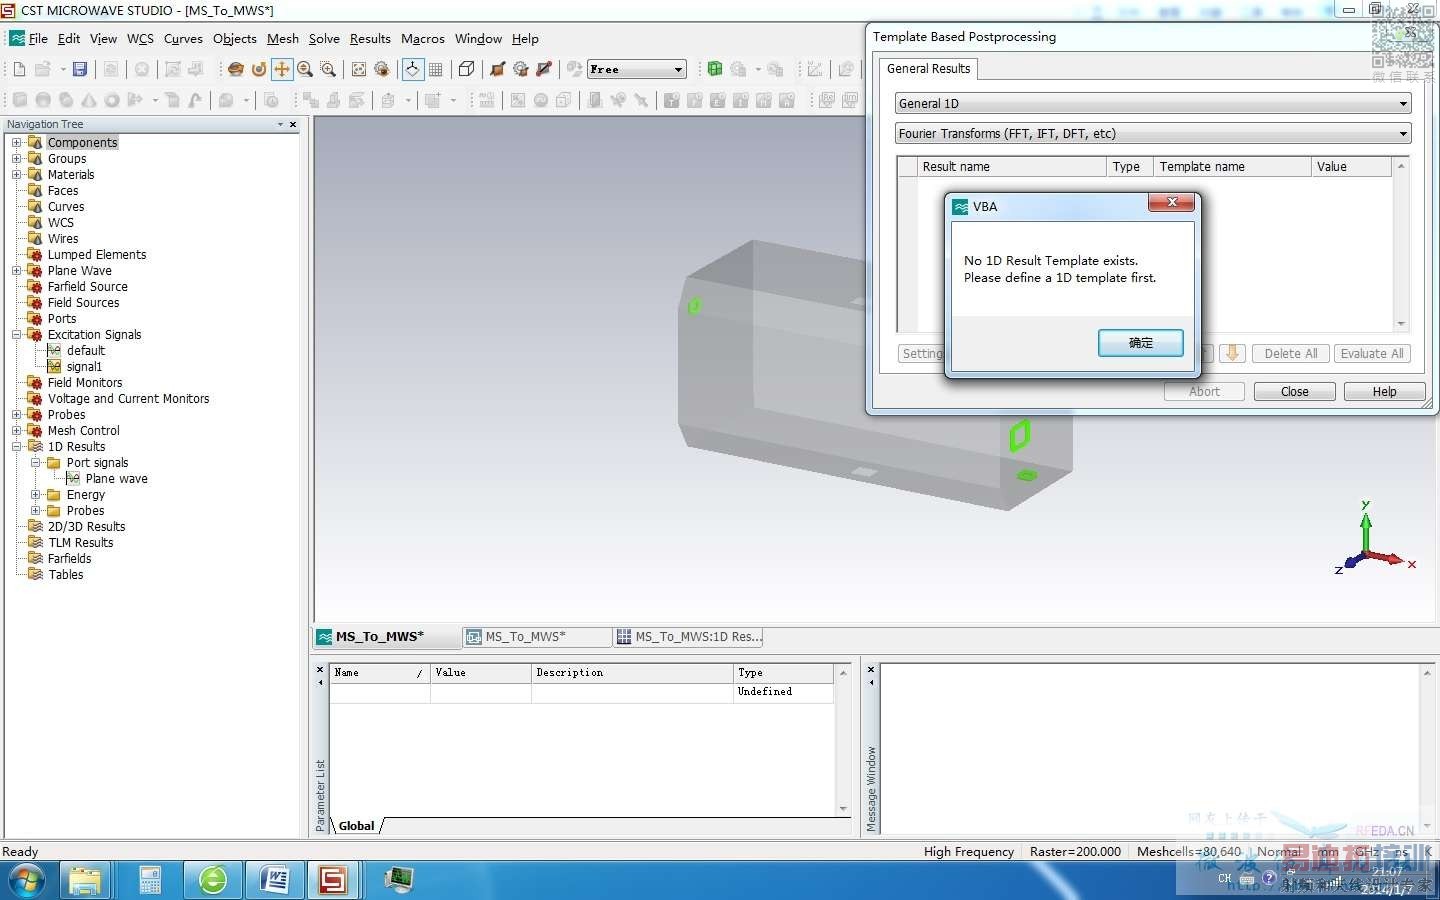
Task: Select Field Monitors in the navigation tree
Action: point(85,383)
